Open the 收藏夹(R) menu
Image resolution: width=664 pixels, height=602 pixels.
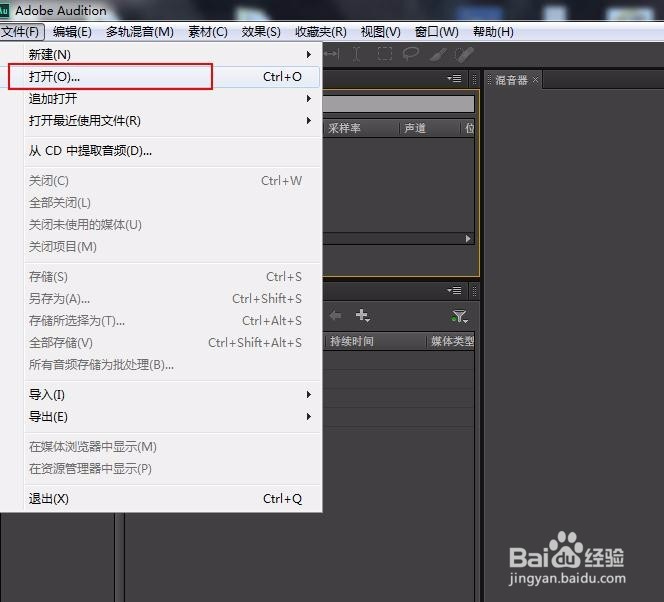point(321,32)
